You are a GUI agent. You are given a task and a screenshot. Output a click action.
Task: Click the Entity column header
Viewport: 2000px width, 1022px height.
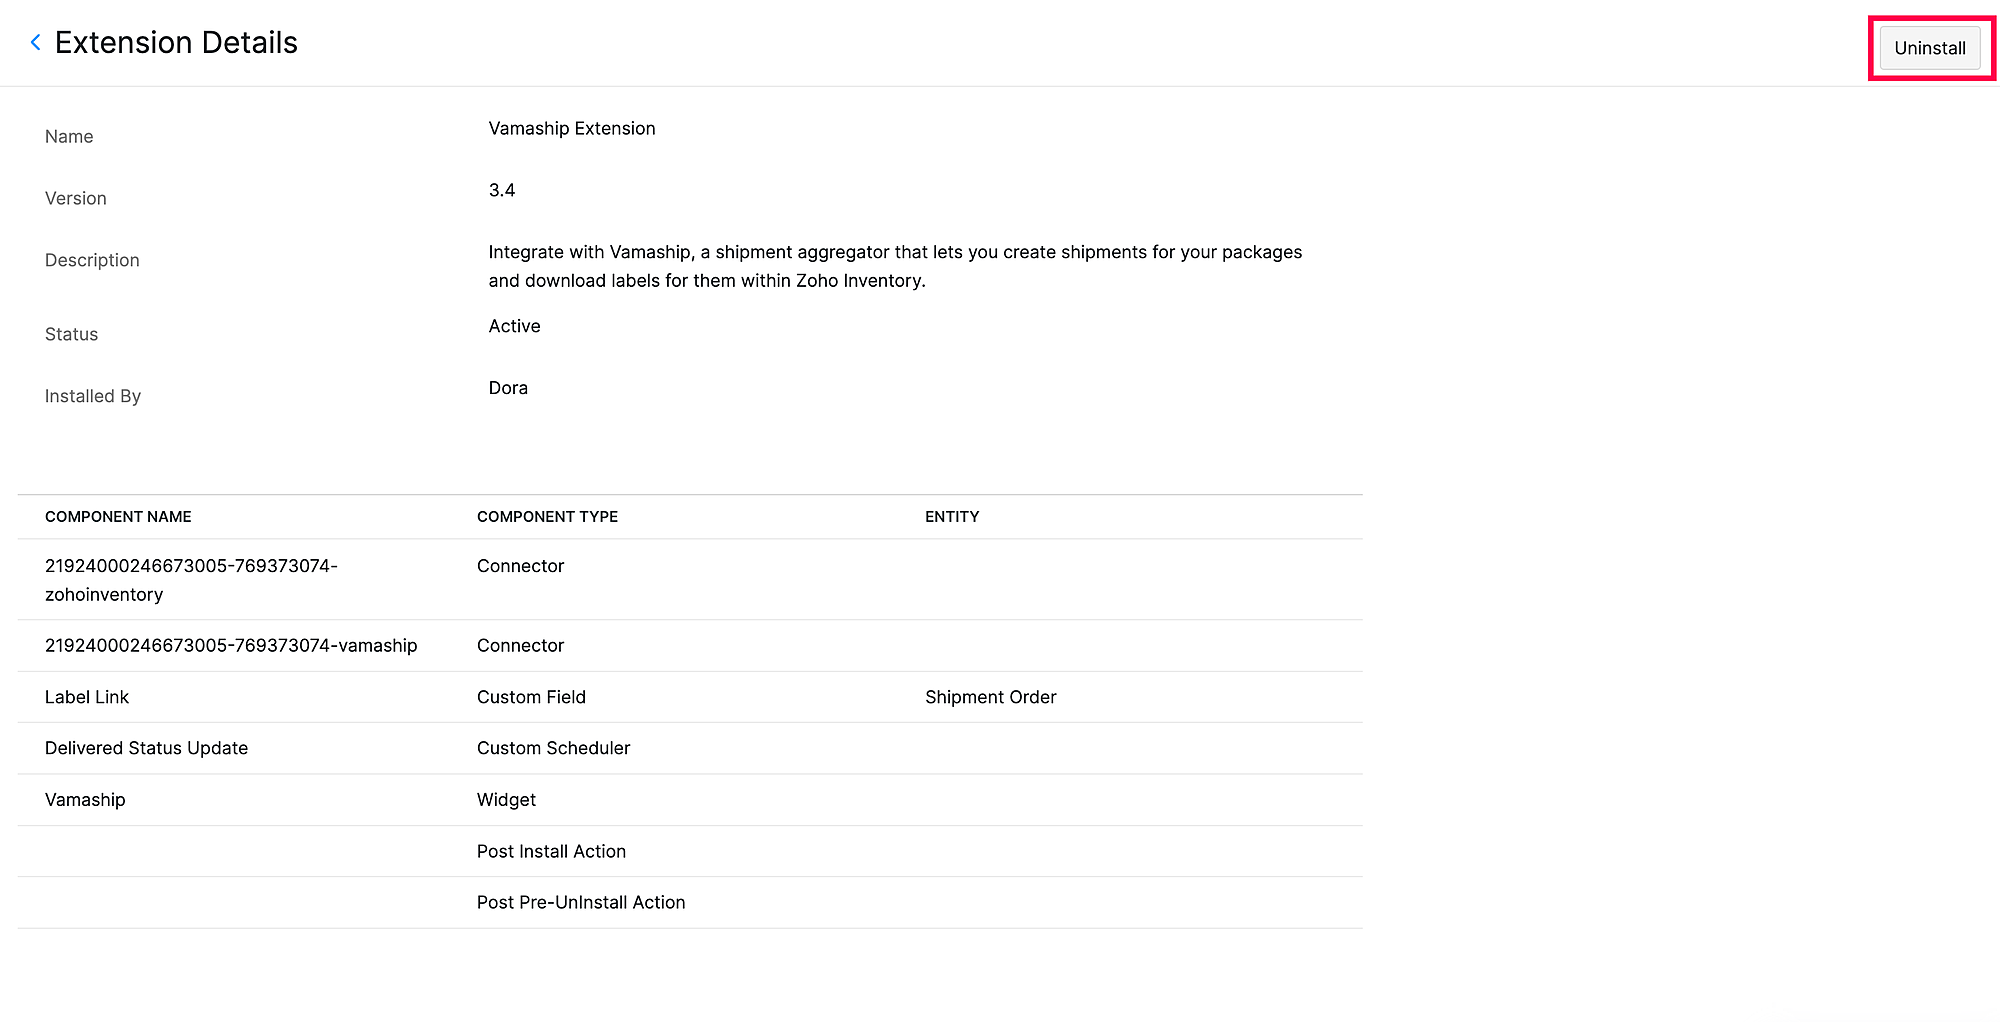tap(951, 517)
